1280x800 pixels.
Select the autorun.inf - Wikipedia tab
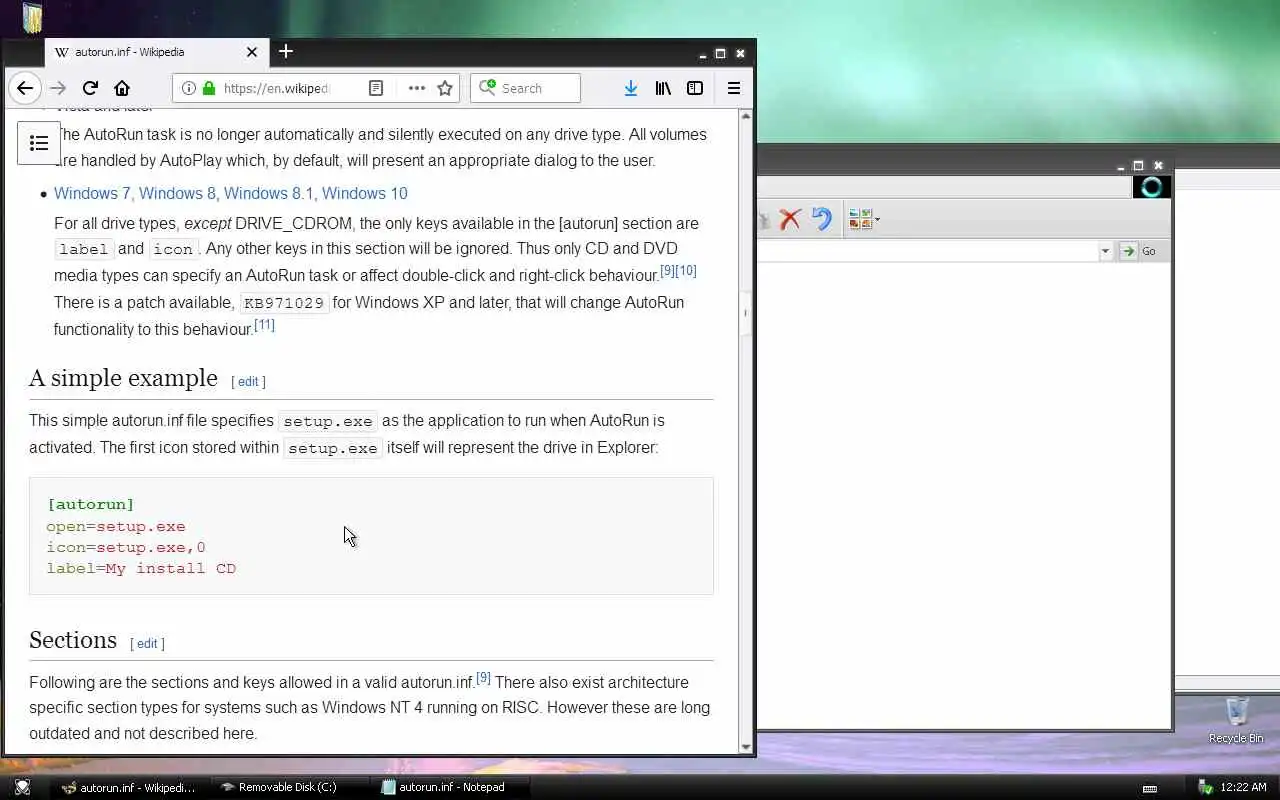click(157, 52)
